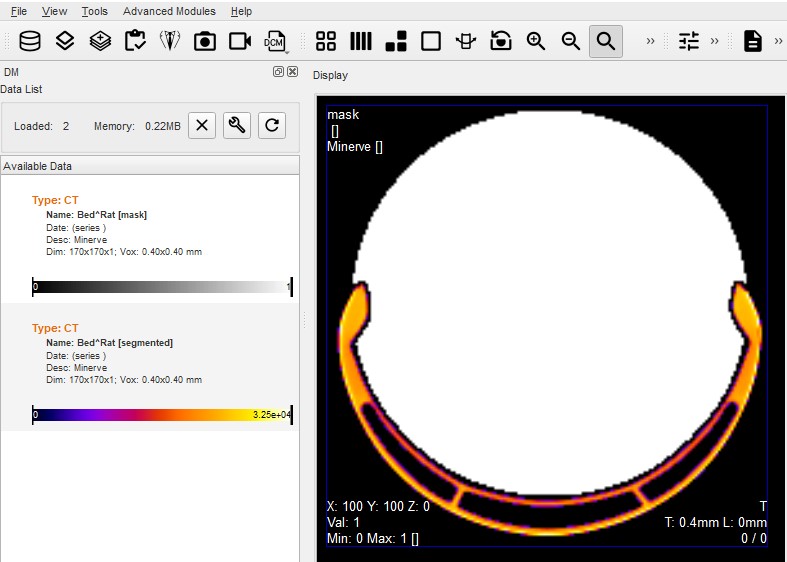Click the camera snapshot icon
The width and height of the screenshot is (787, 562).
pos(205,41)
